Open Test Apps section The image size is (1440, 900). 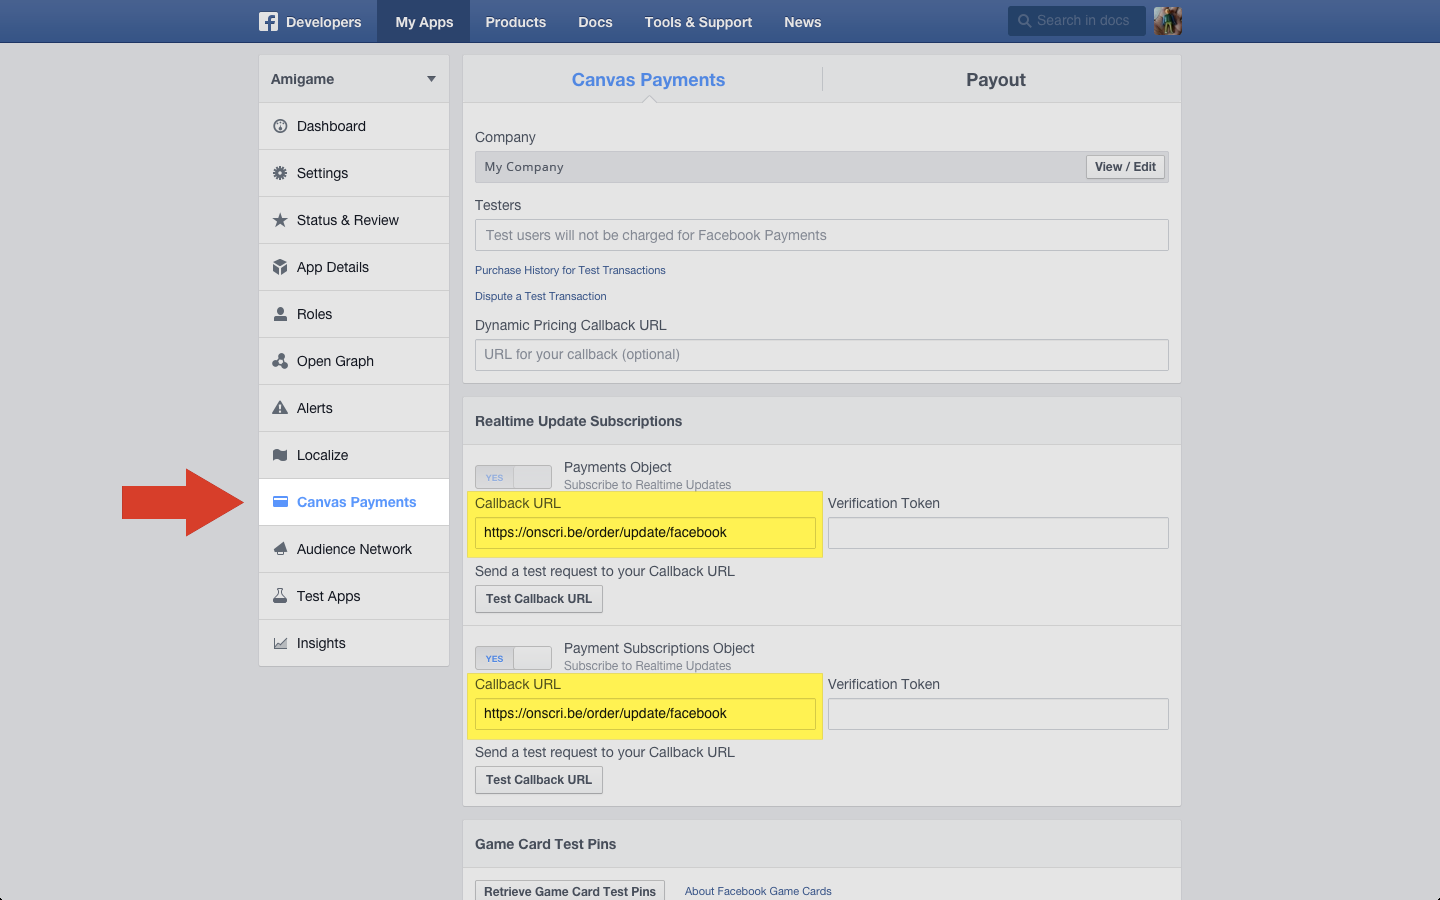click(354, 596)
